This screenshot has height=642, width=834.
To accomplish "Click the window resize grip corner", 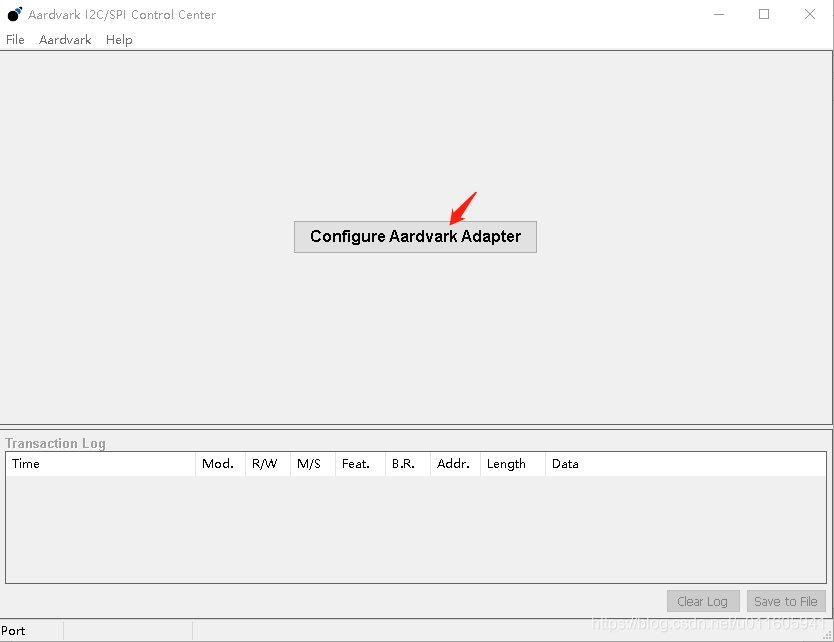I will [x=827, y=635].
